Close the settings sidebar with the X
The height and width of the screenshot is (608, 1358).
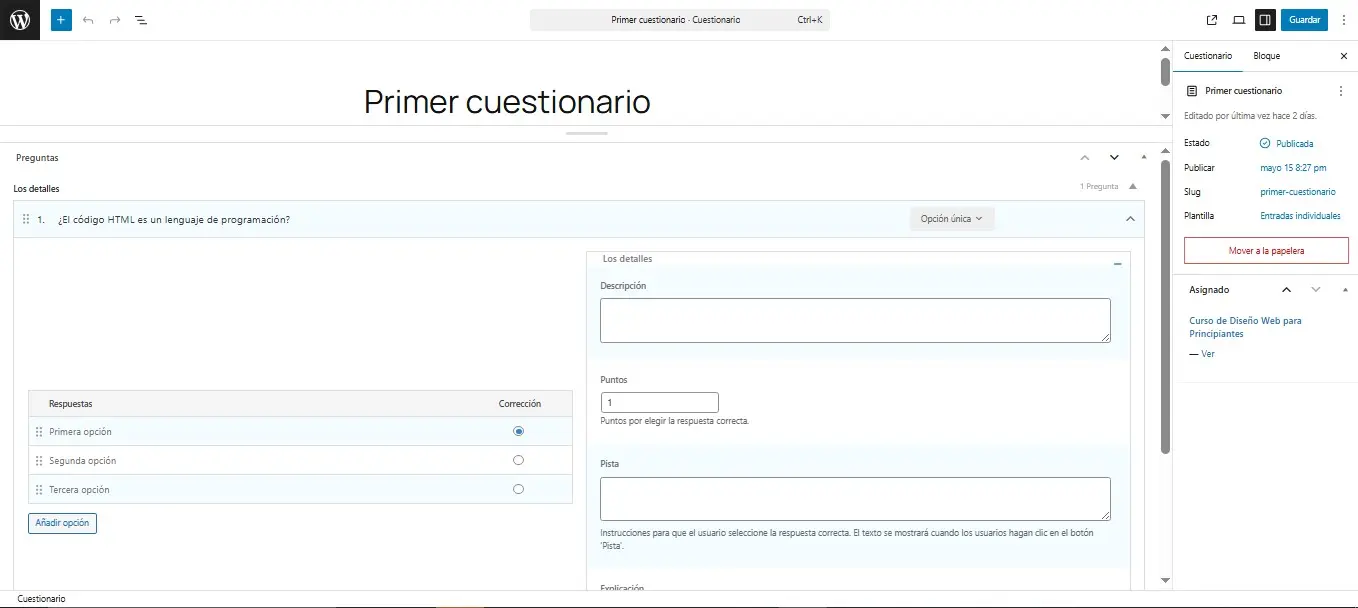(1343, 56)
